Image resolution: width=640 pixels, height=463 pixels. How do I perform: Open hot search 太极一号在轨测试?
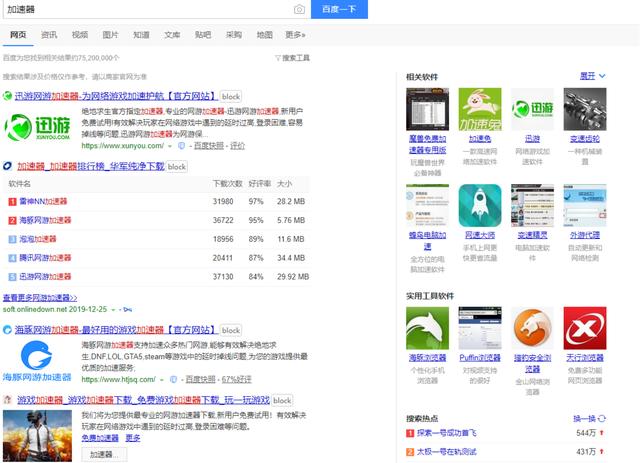click(x=447, y=452)
